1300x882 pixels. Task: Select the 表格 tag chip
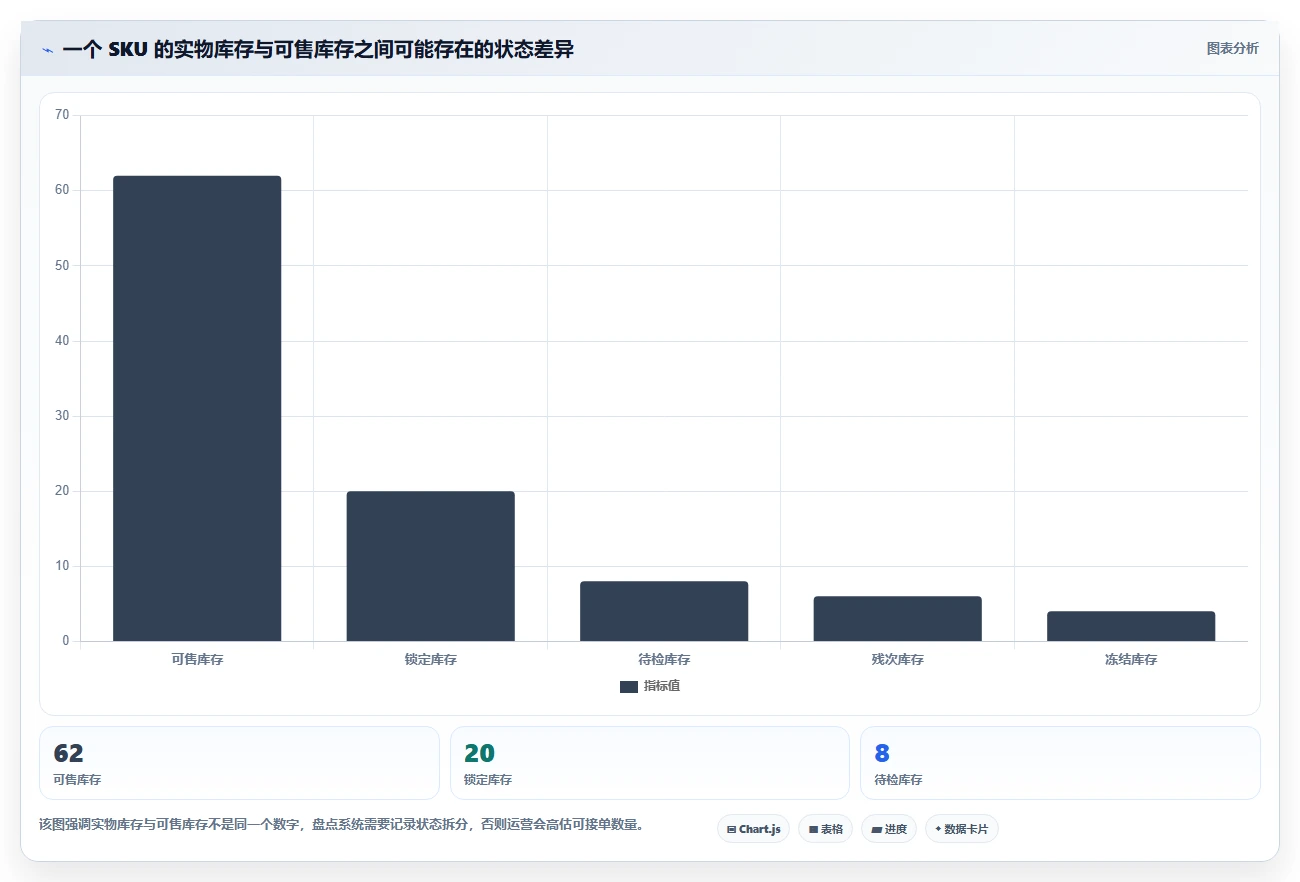[x=825, y=829]
